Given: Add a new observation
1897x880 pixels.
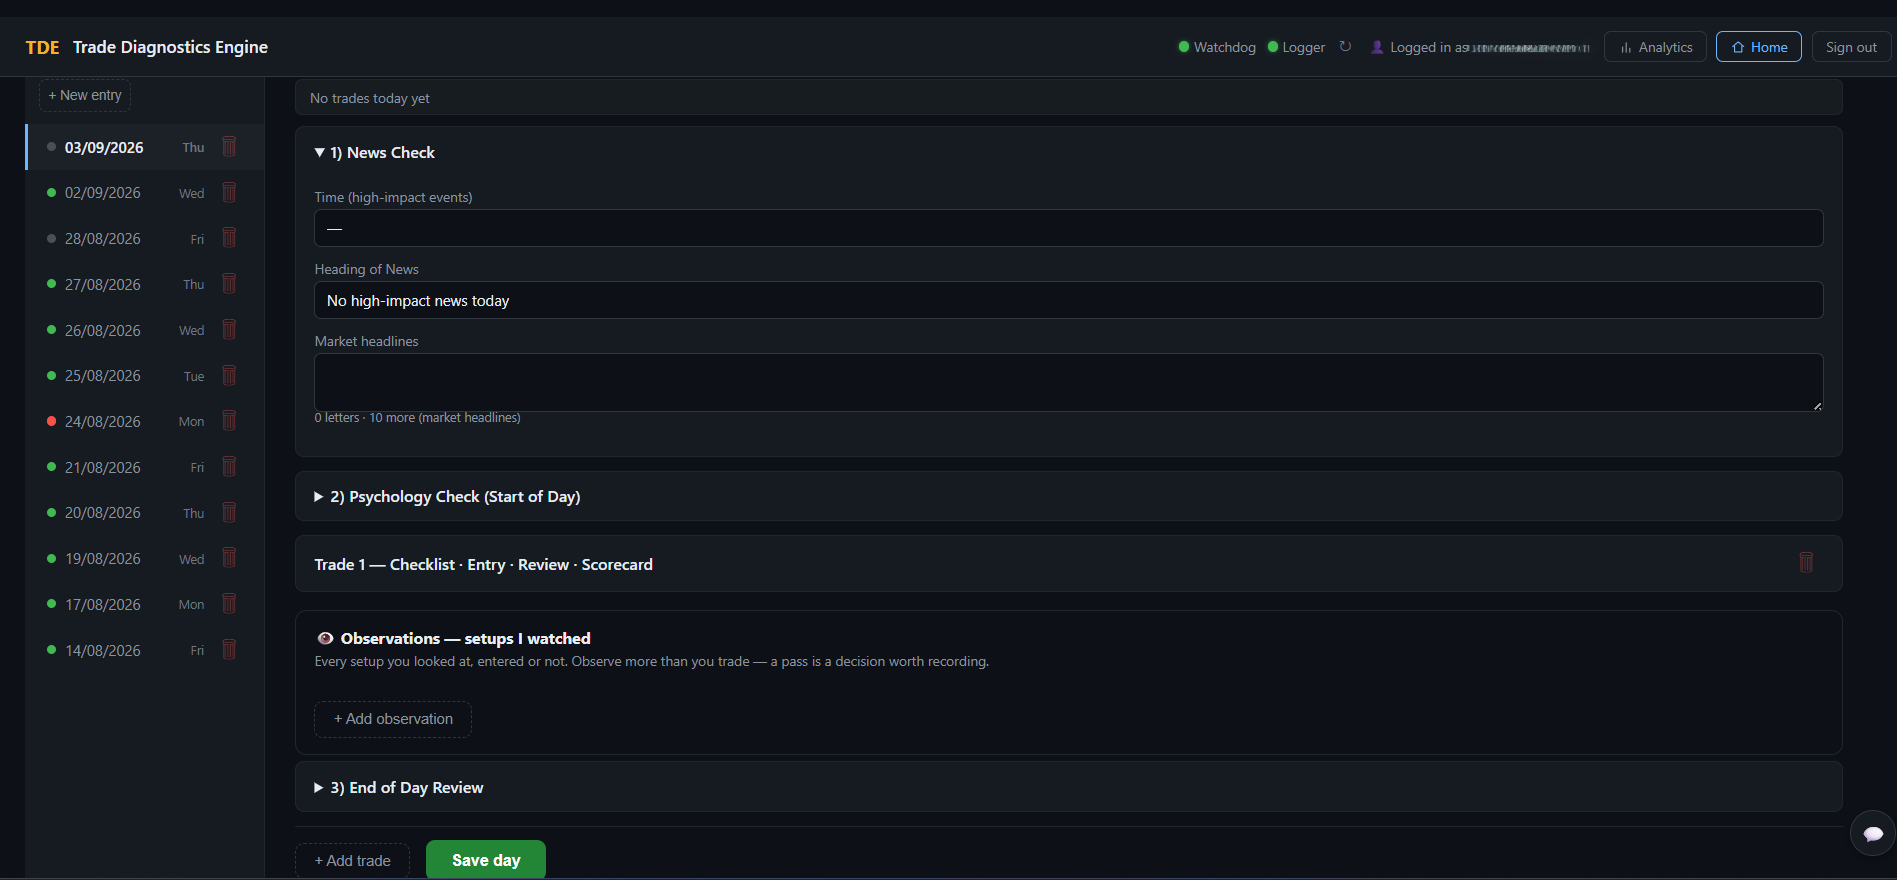Looking at the screenshot, I should (393, 719).
